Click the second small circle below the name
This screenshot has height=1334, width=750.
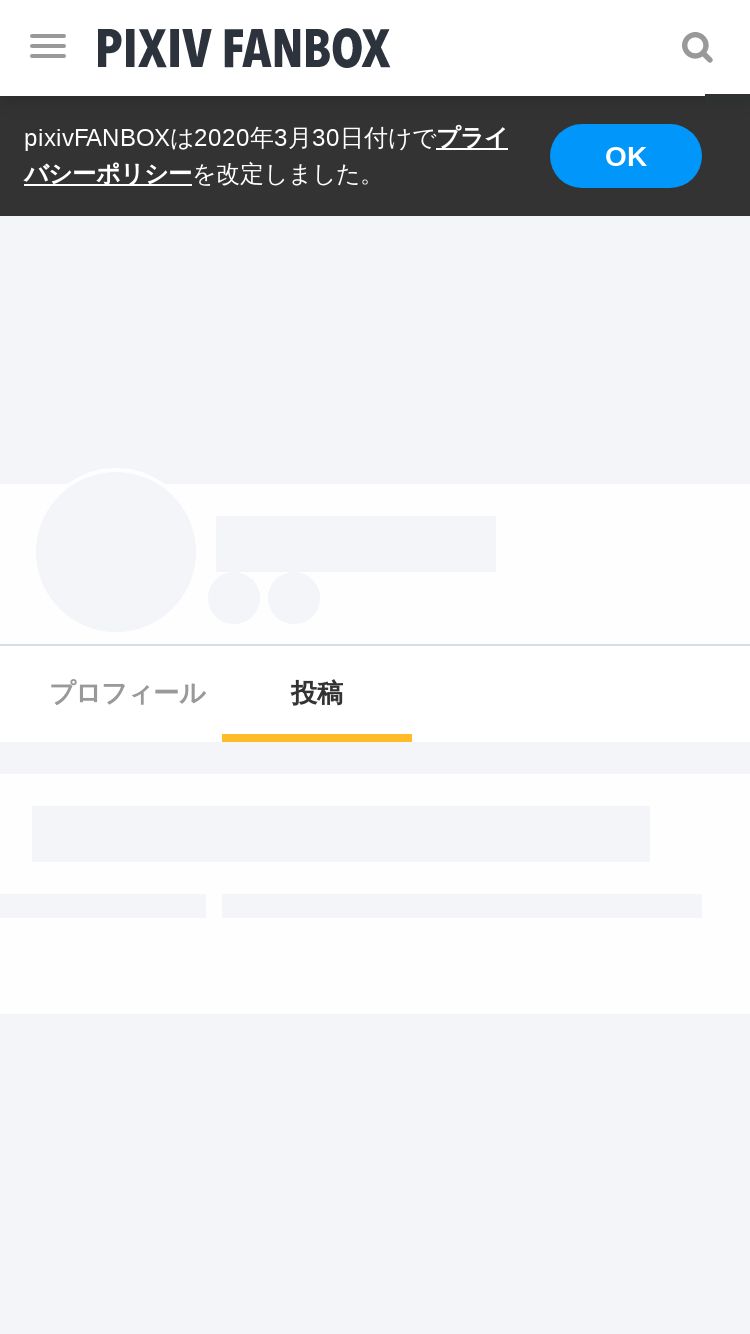[294, 598]
